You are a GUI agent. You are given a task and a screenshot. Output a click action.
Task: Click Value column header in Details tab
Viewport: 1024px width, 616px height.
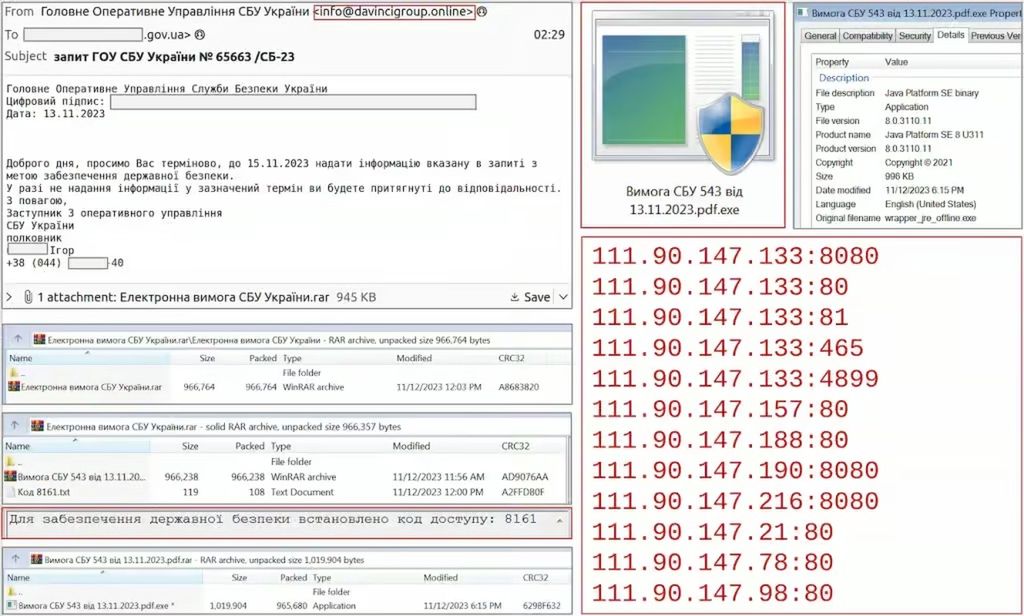click(896, 62)
